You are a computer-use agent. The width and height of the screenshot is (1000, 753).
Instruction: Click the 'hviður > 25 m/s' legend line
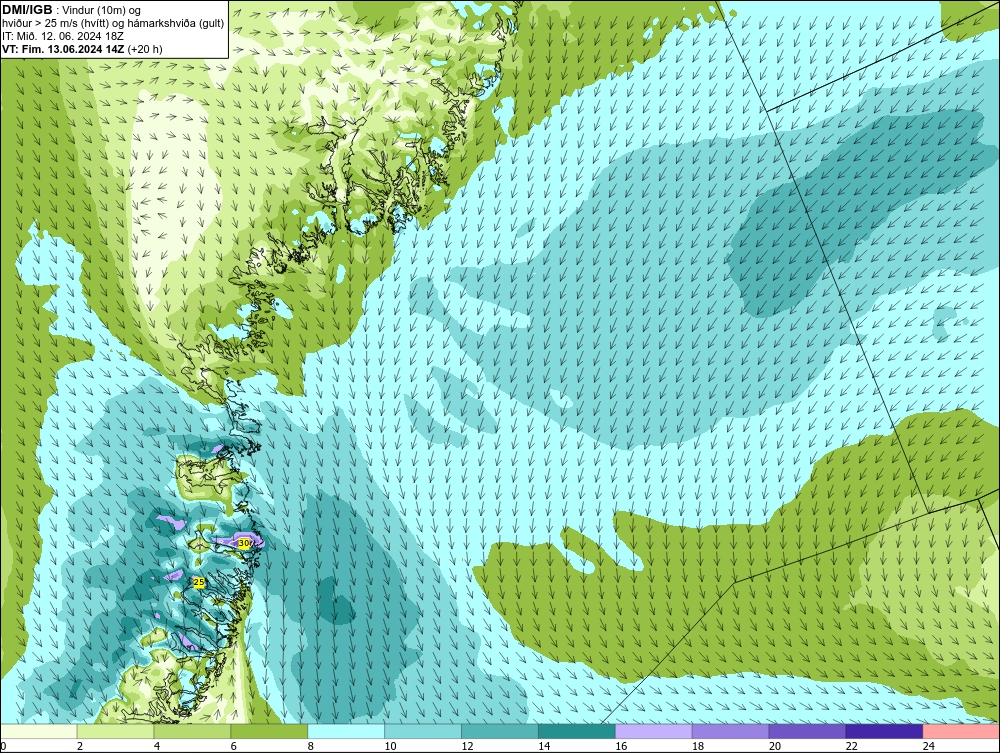tap(113, 24)
